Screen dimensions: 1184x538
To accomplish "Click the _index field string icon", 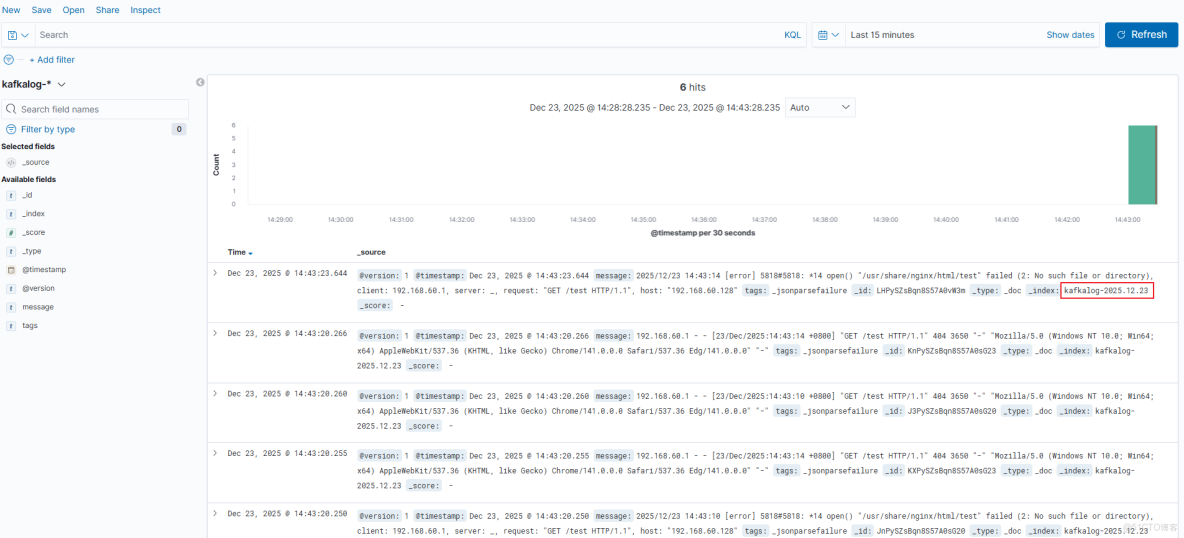I will pos(11,214).
